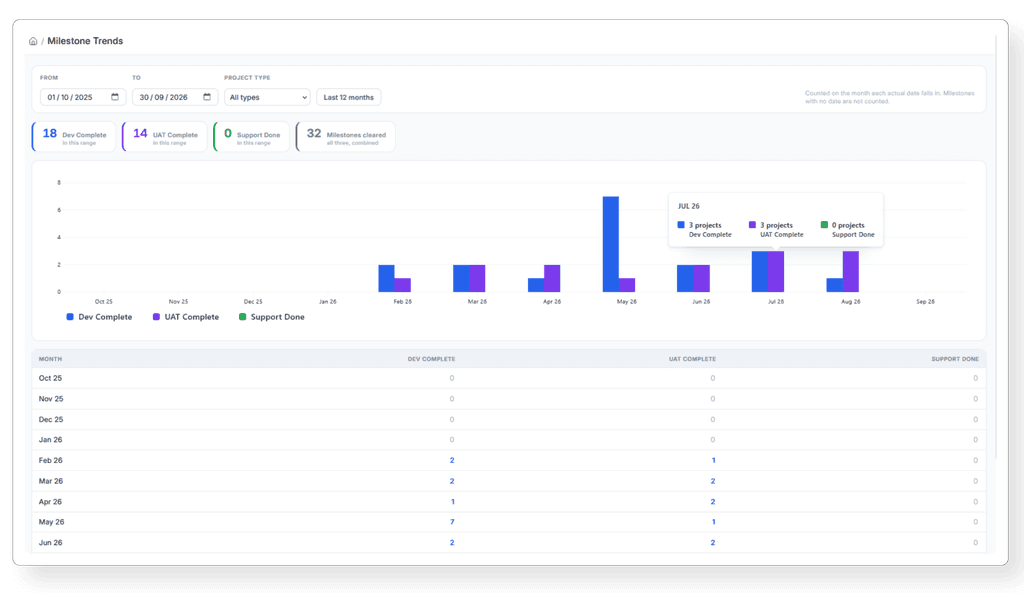1024x594 pixels.
Task: Open the Project Type dropdown
Action: [267, 97]
